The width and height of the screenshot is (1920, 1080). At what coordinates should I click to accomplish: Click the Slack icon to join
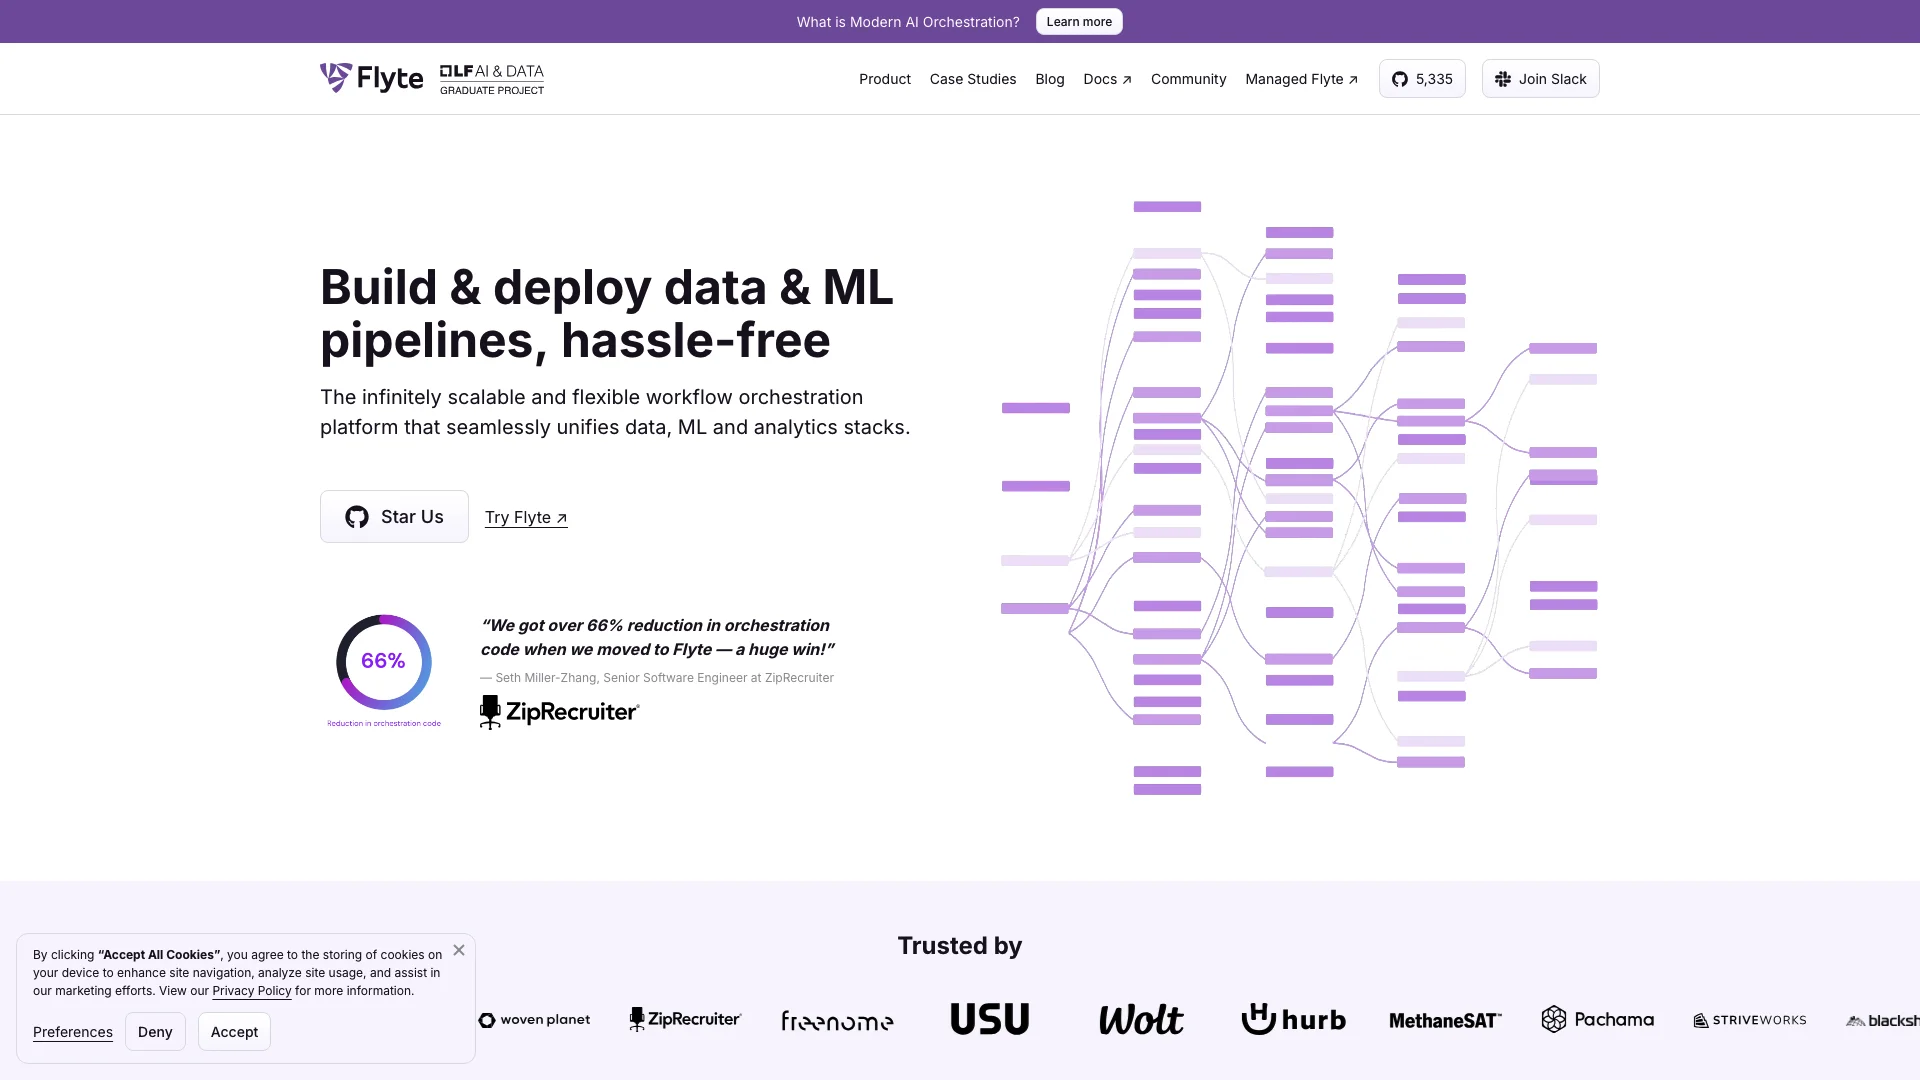[1503, 79]
